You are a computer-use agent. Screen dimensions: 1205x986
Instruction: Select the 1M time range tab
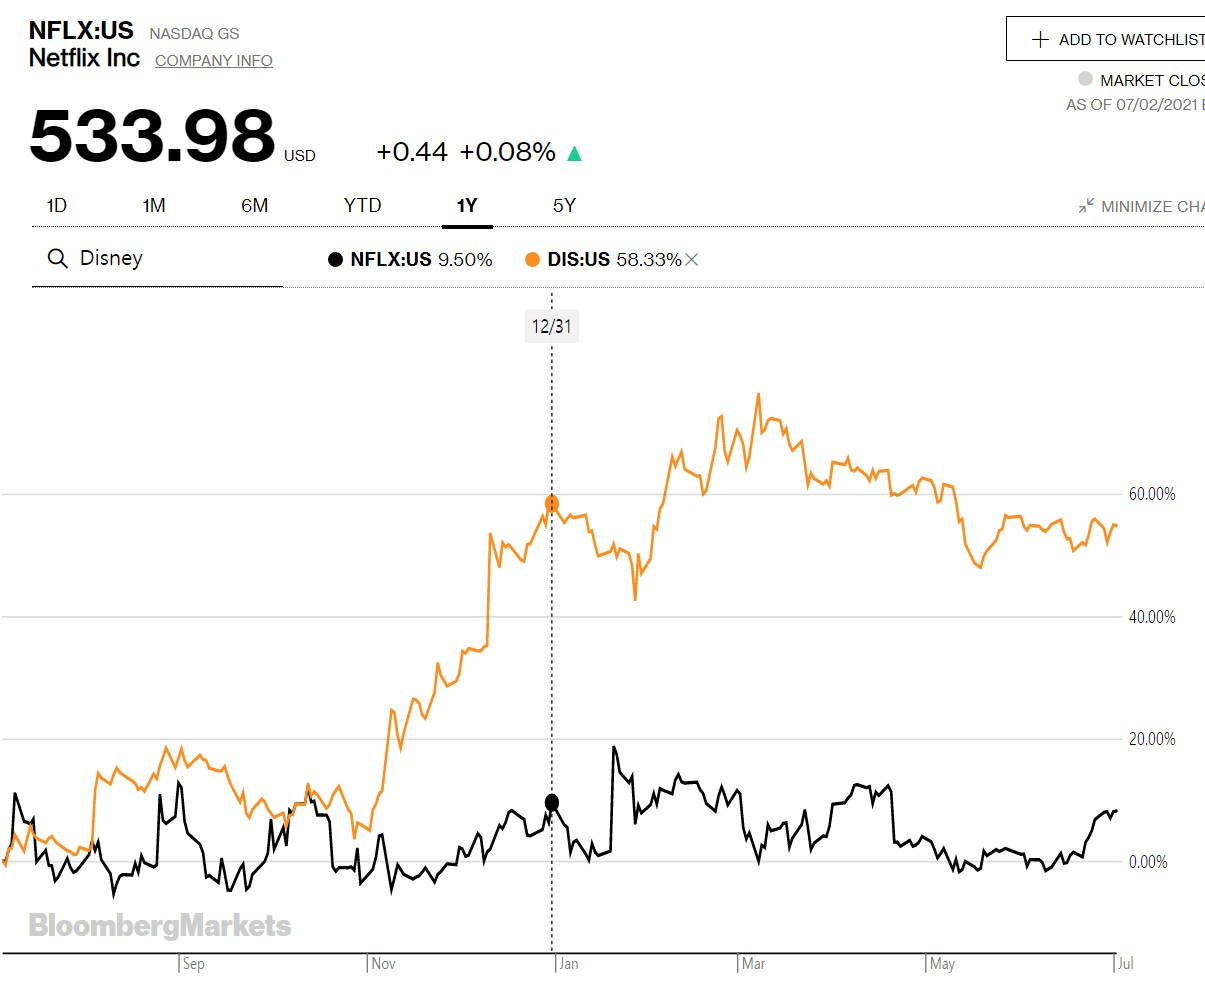click(x=154, y=205)
